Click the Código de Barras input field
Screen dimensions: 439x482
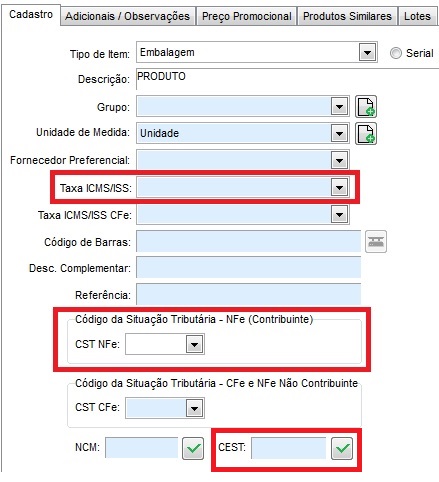(249, 241)
